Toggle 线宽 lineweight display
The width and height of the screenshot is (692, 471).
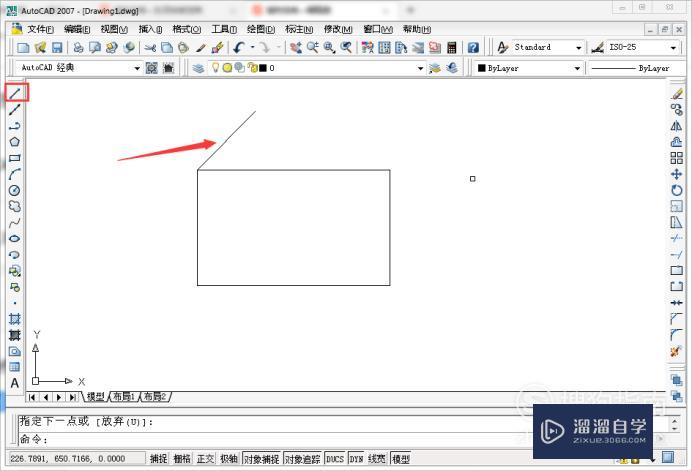tap(376, 459)
